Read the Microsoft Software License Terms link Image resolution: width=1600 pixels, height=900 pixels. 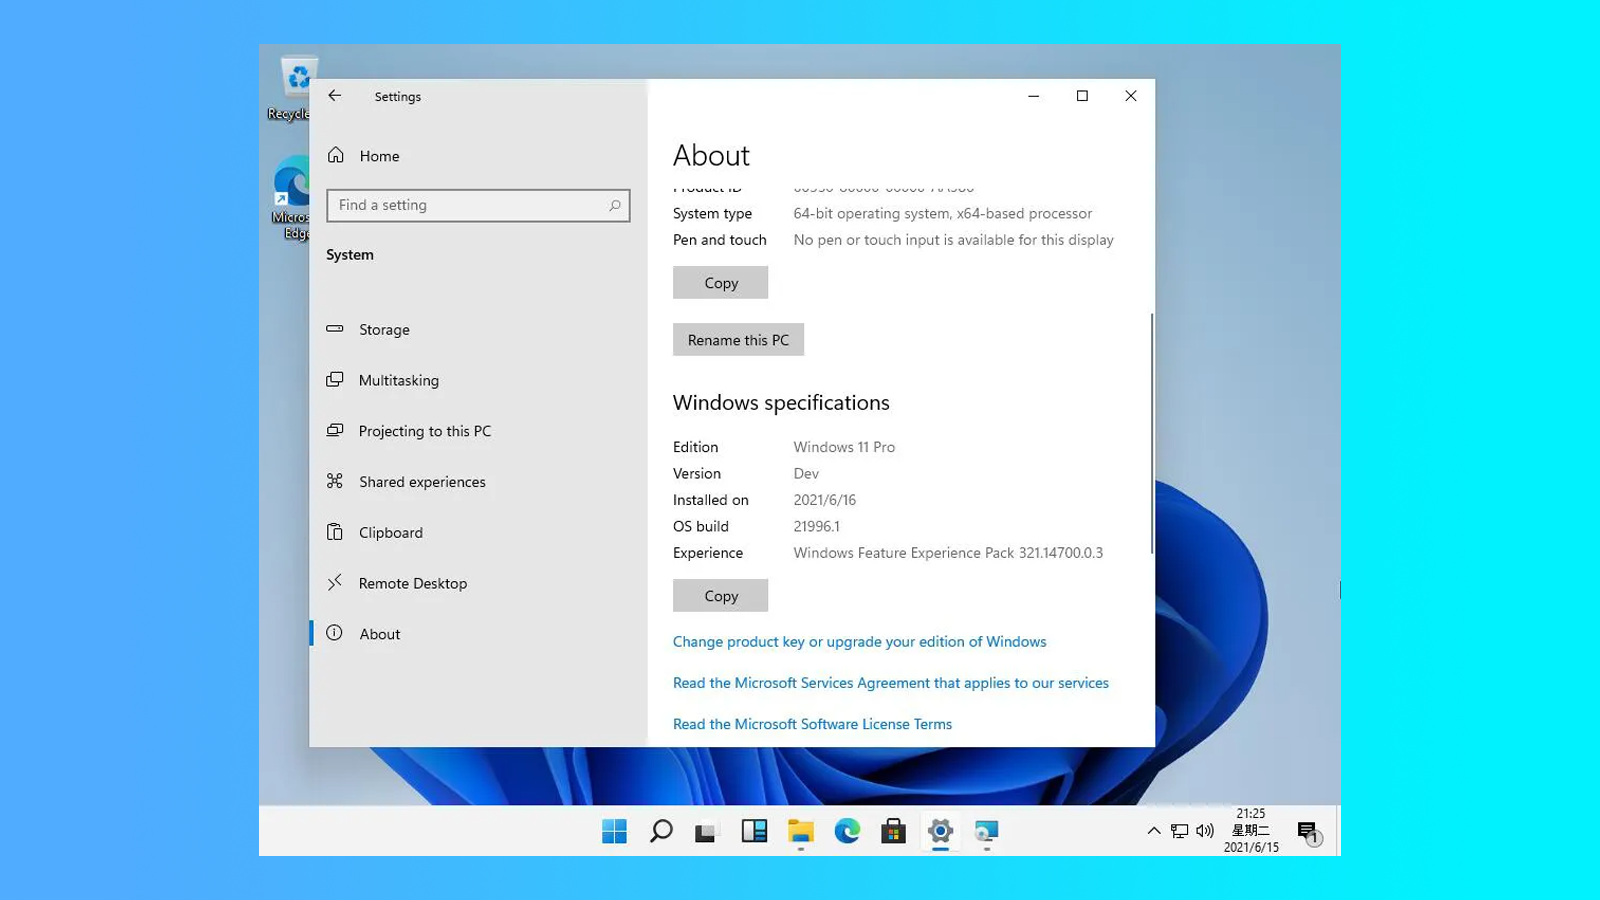(x=812, y=724)
